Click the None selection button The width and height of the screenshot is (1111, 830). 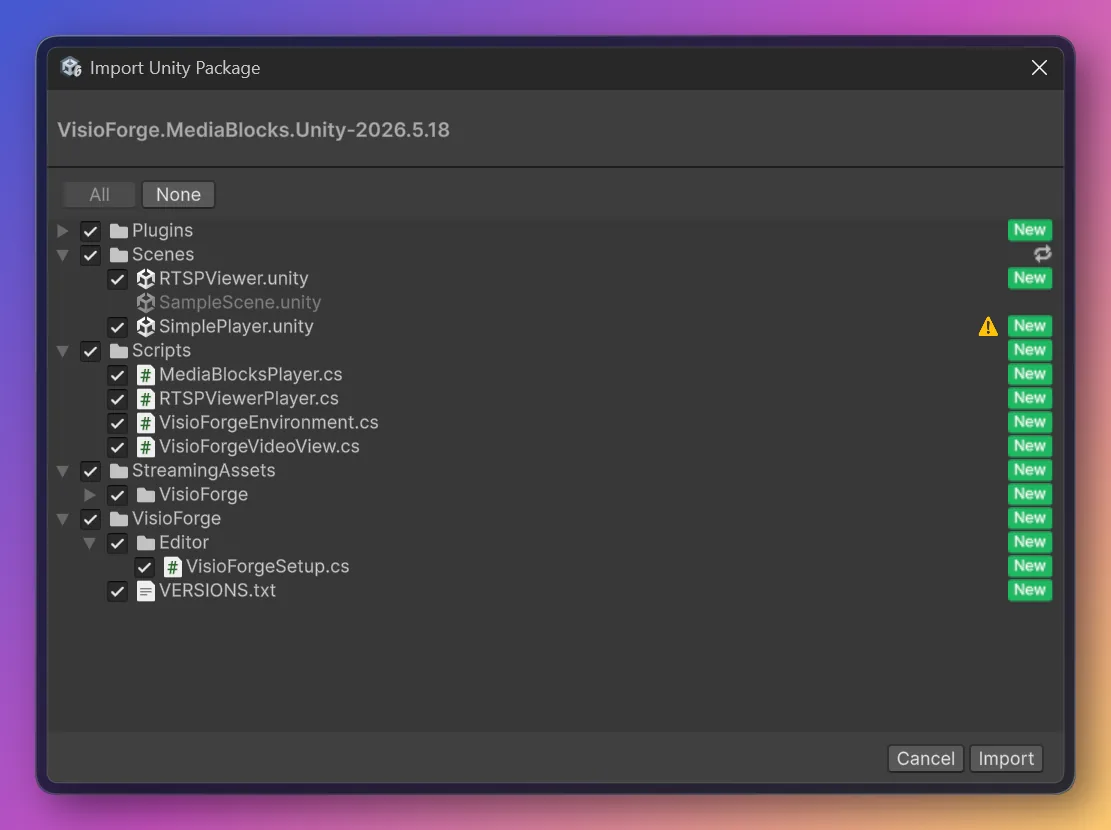click(x=178, y=194)
